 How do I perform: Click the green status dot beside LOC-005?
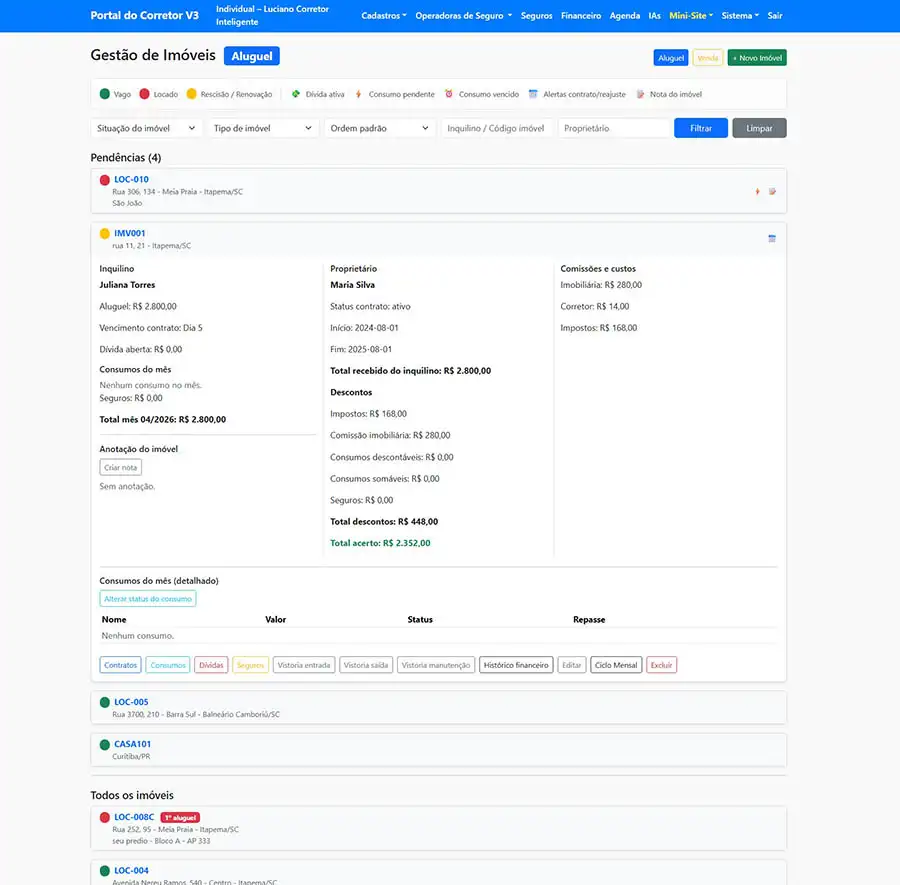click(x=104, y=701)
